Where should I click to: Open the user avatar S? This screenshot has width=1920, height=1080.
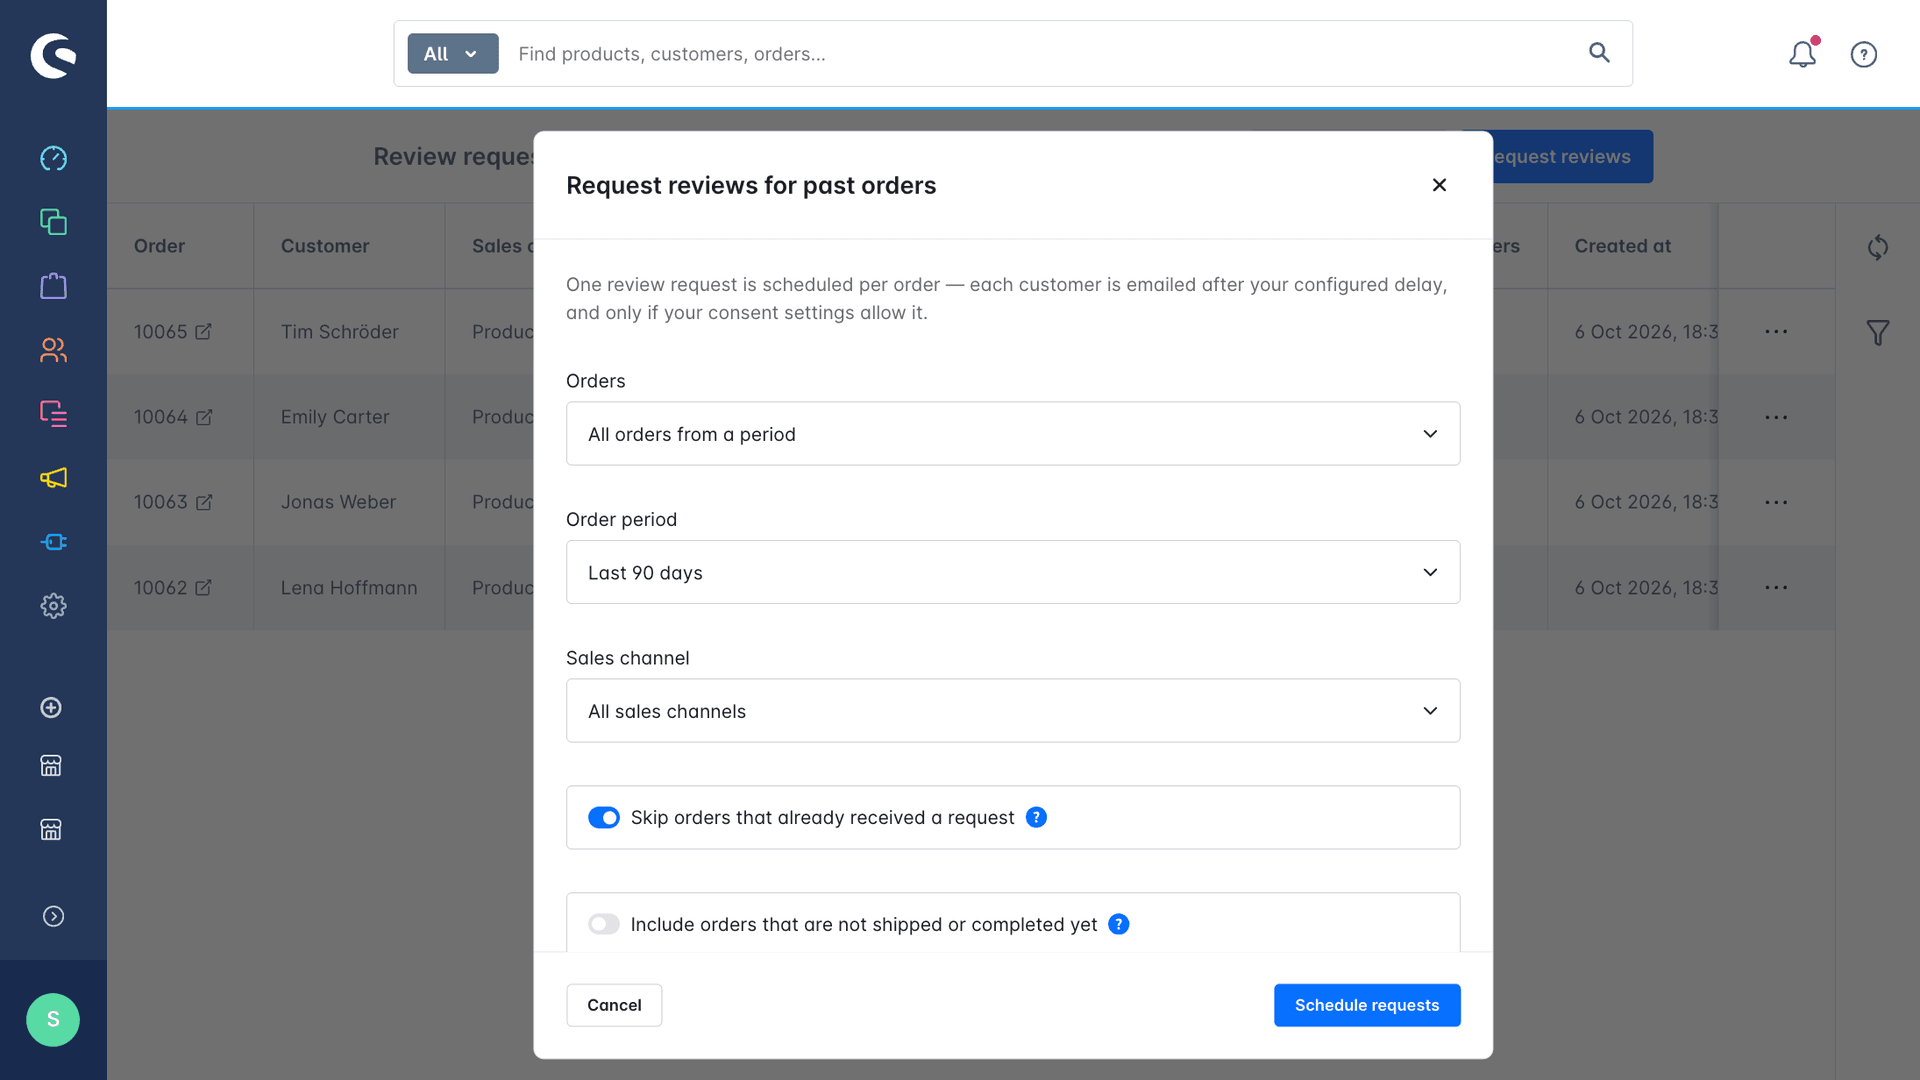[x=53, y=1020]
